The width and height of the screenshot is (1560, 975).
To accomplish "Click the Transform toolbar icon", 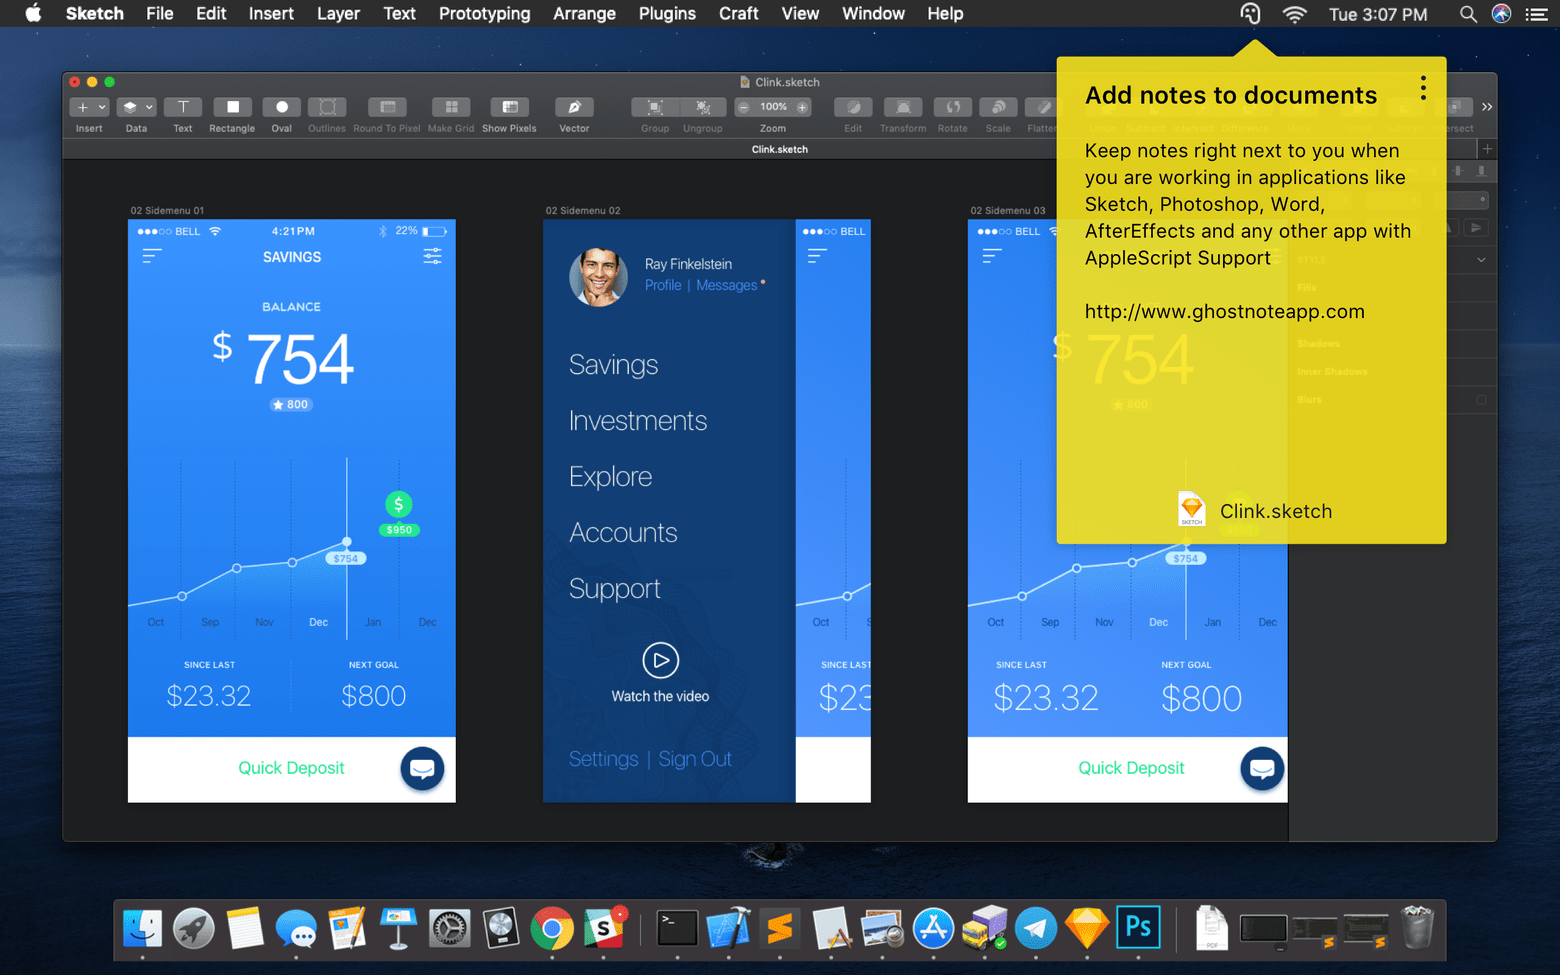I will (x=903, y=107).
